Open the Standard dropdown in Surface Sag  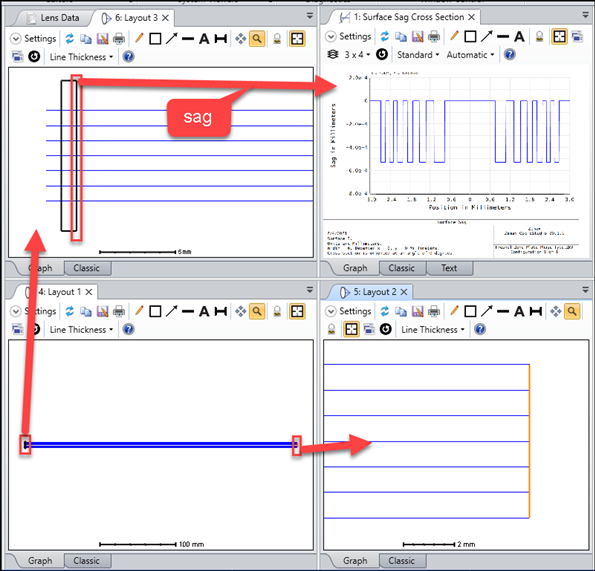pos(418,55)
